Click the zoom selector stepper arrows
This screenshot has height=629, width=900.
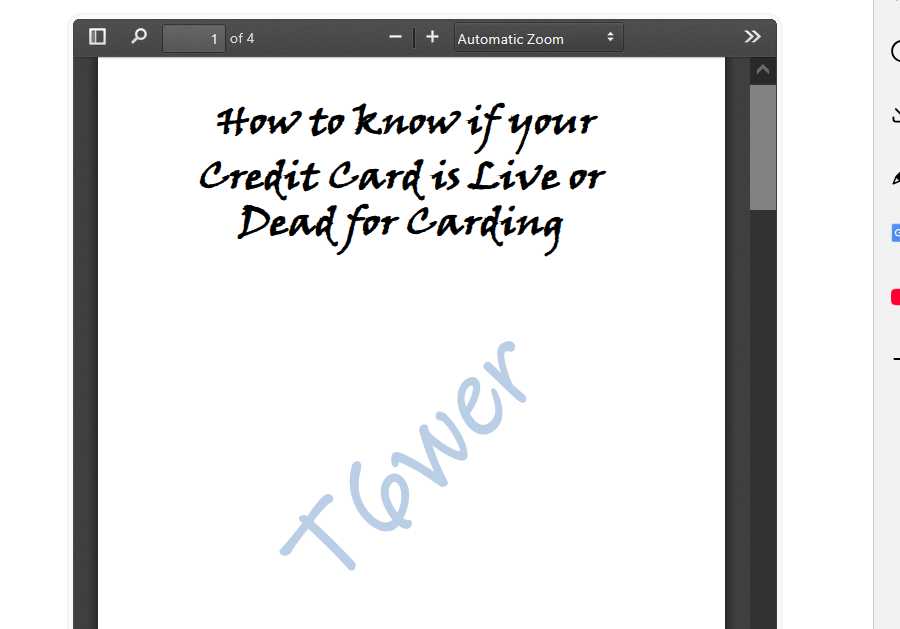pyautogui.click(x=610, y=38)
